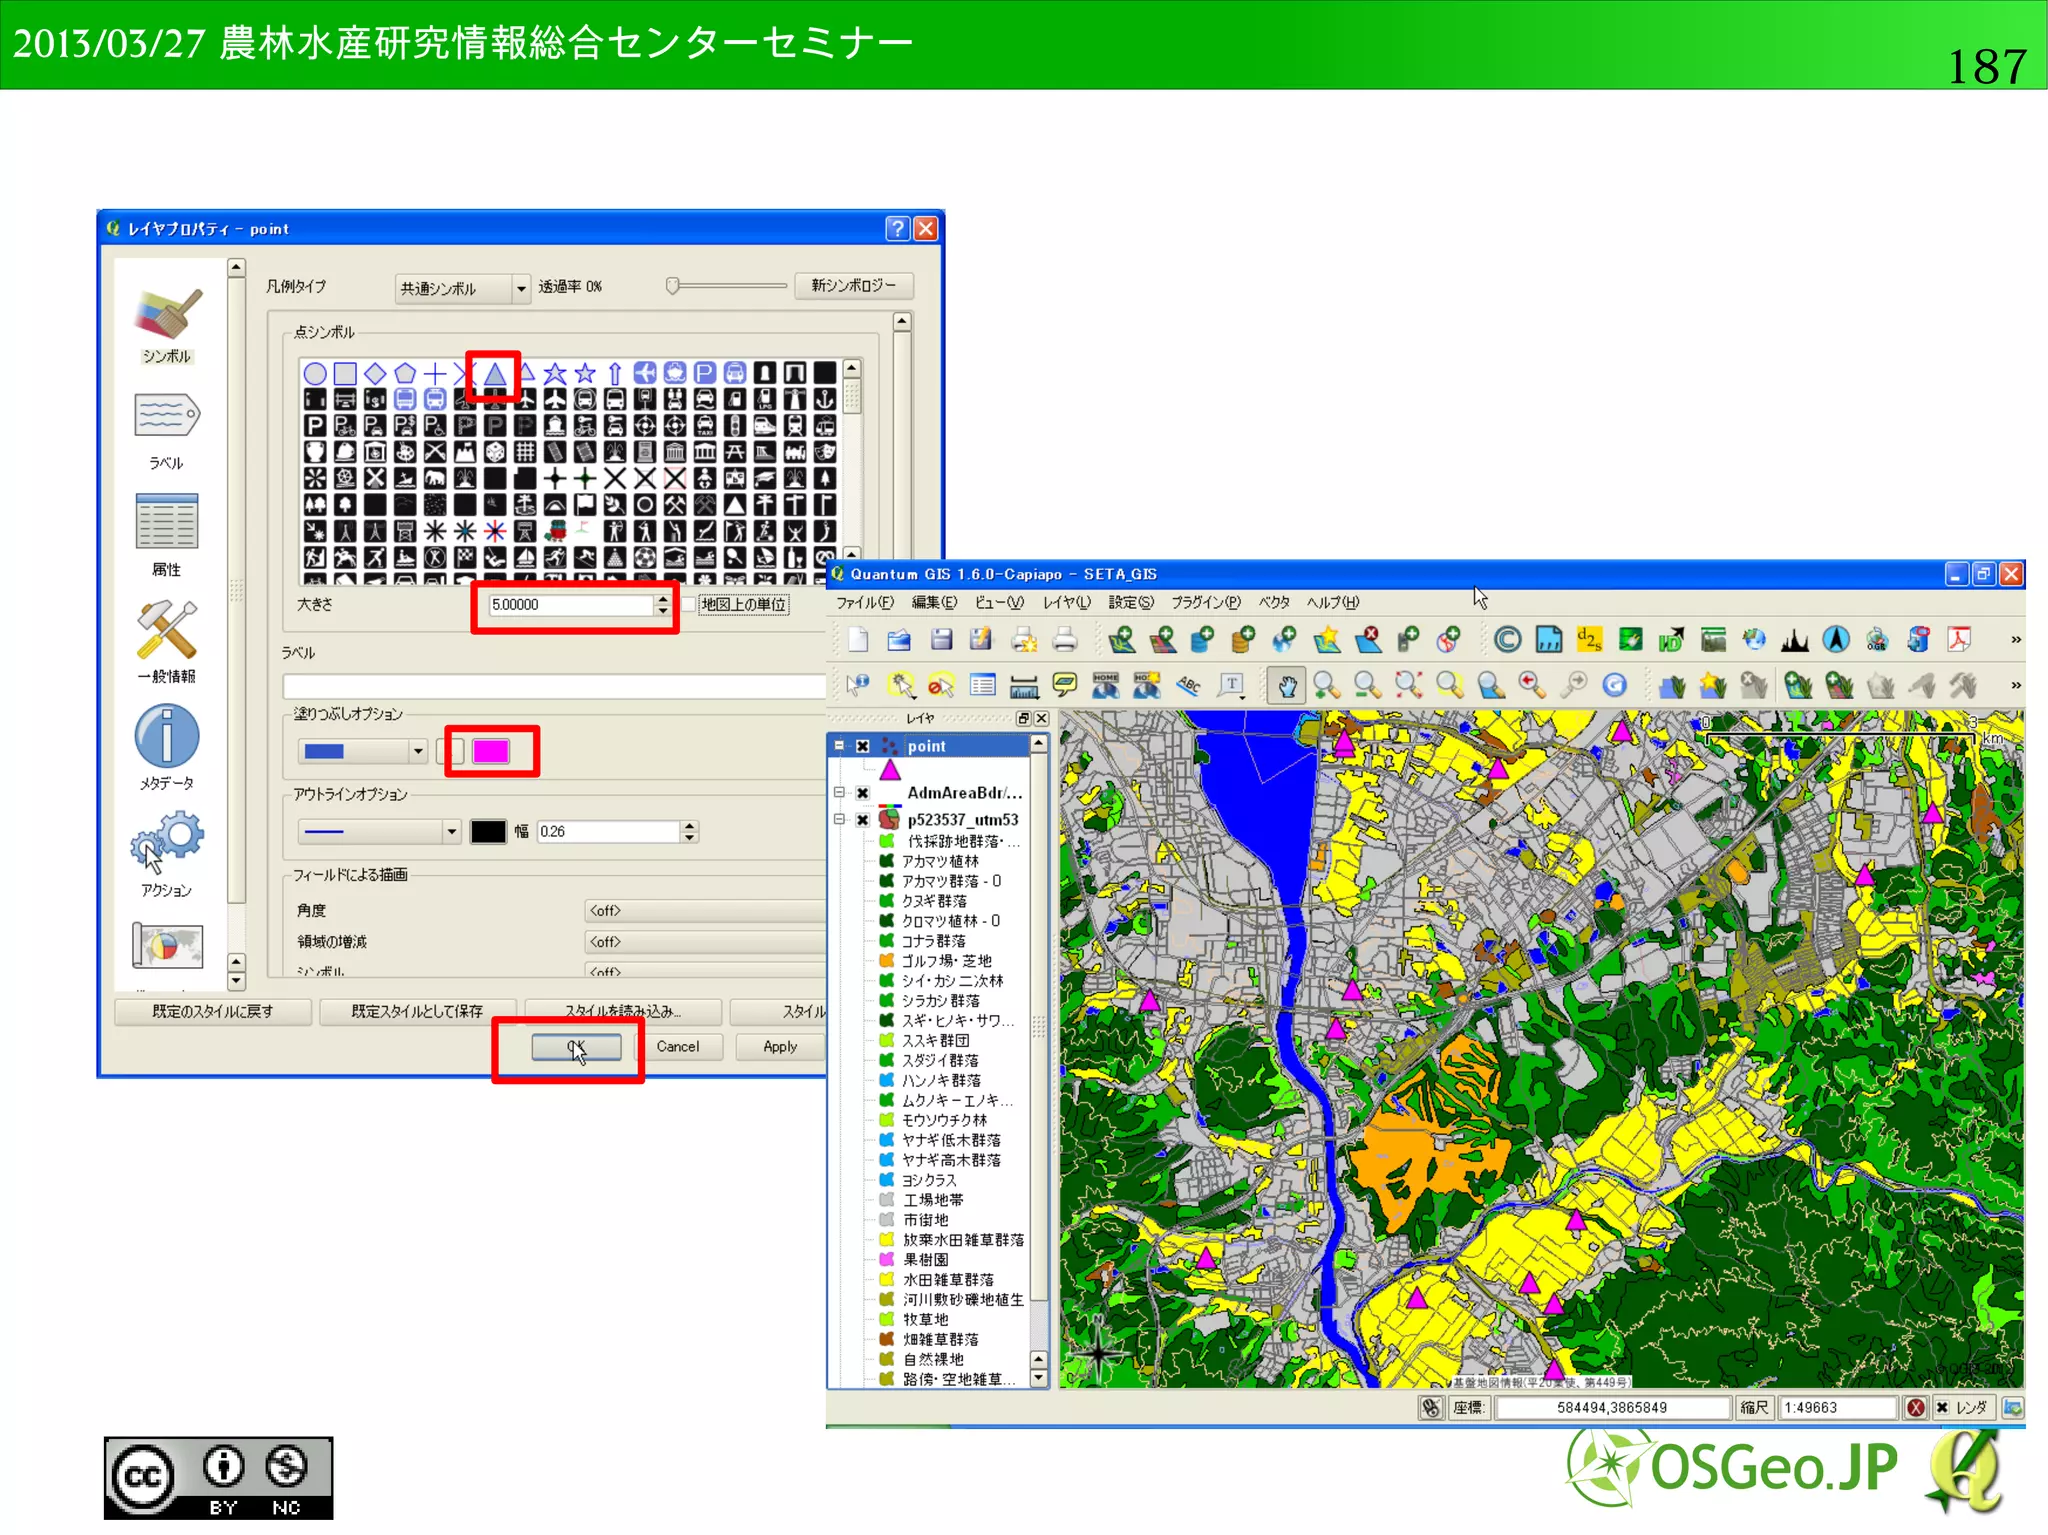Open the 編集(E) menu in Quantum GIS
Screen dimensions: 2048x1535
coord(934,603)
